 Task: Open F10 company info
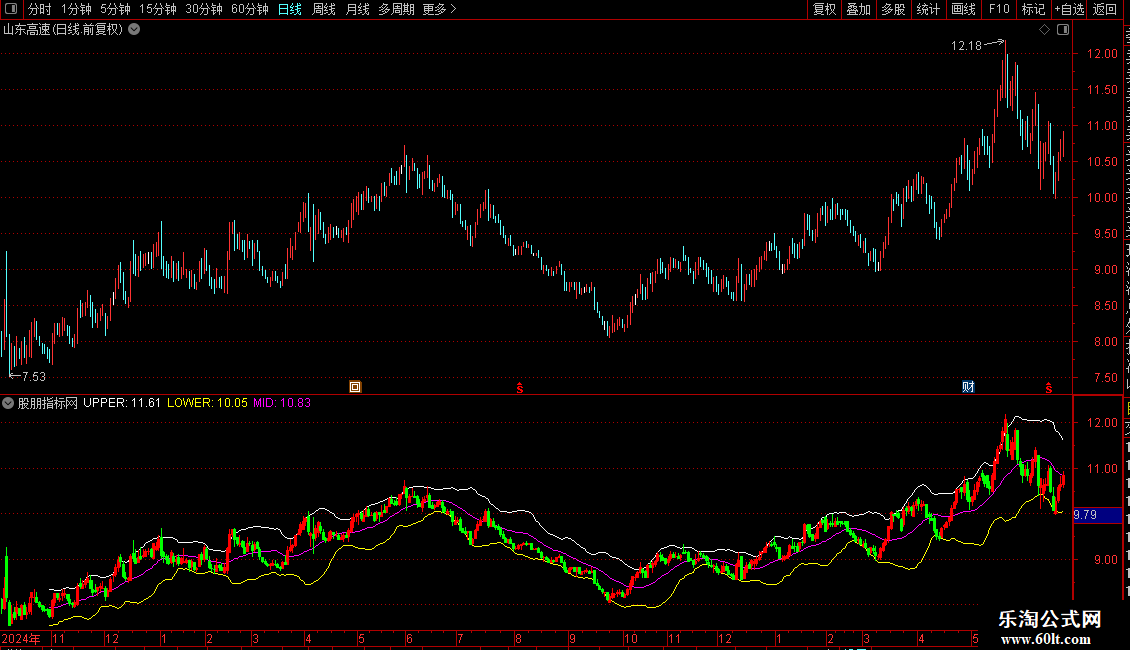[x=999, y=9]
